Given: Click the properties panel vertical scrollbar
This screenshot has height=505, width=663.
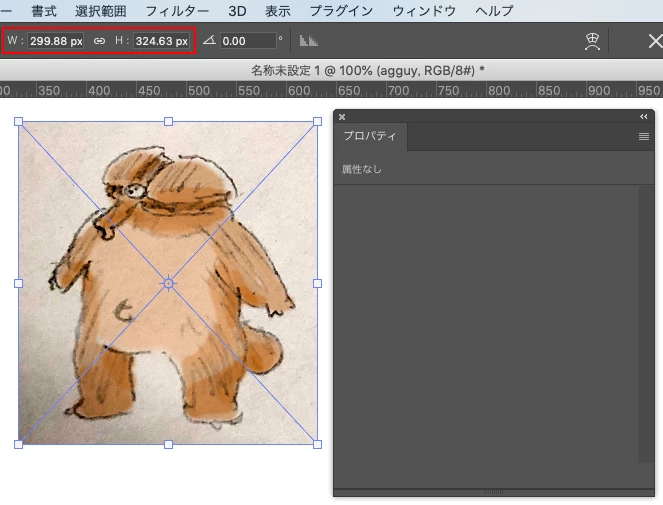Looking at the screenshot, I should click(x=646, y=325).
